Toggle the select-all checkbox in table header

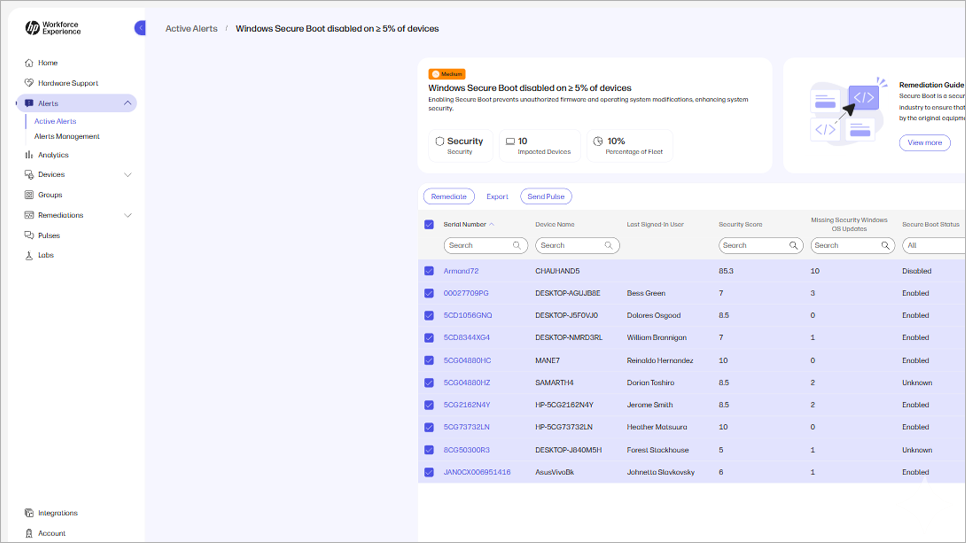[429, 224]
